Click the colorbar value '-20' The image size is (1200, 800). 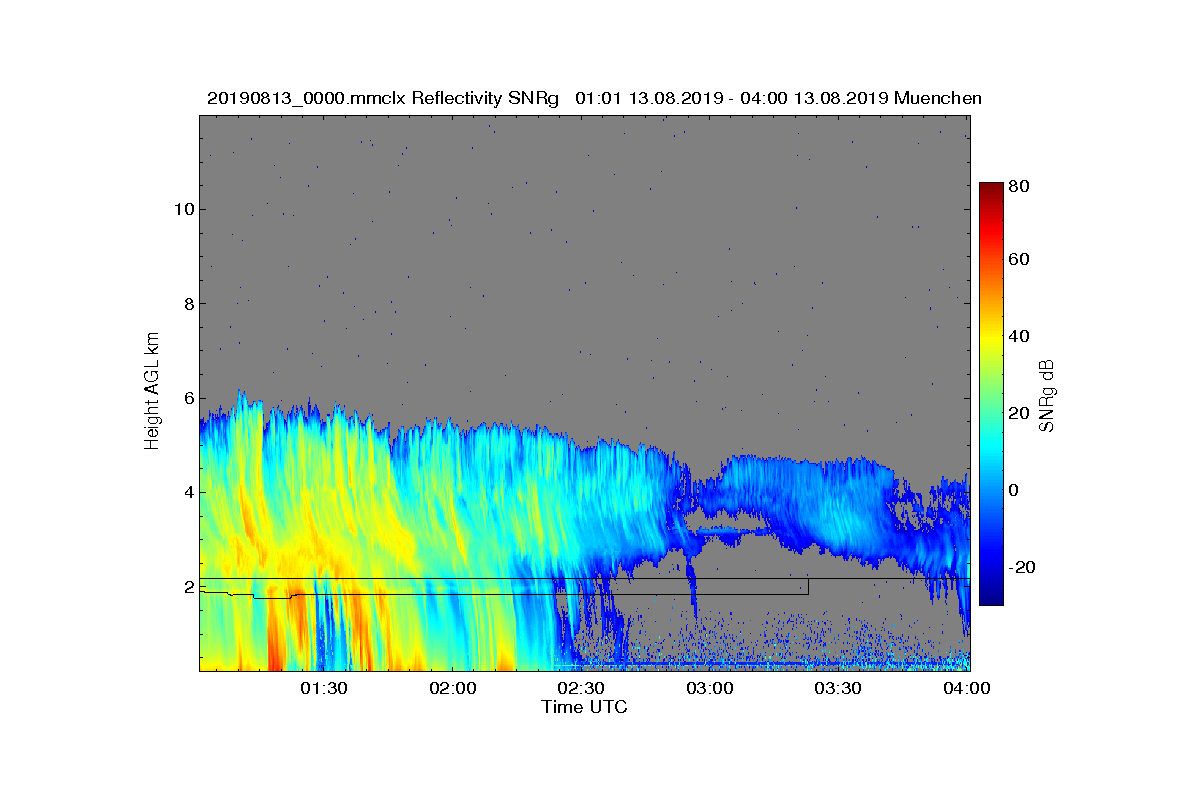pyautogui.click(x=1023, y=567)
